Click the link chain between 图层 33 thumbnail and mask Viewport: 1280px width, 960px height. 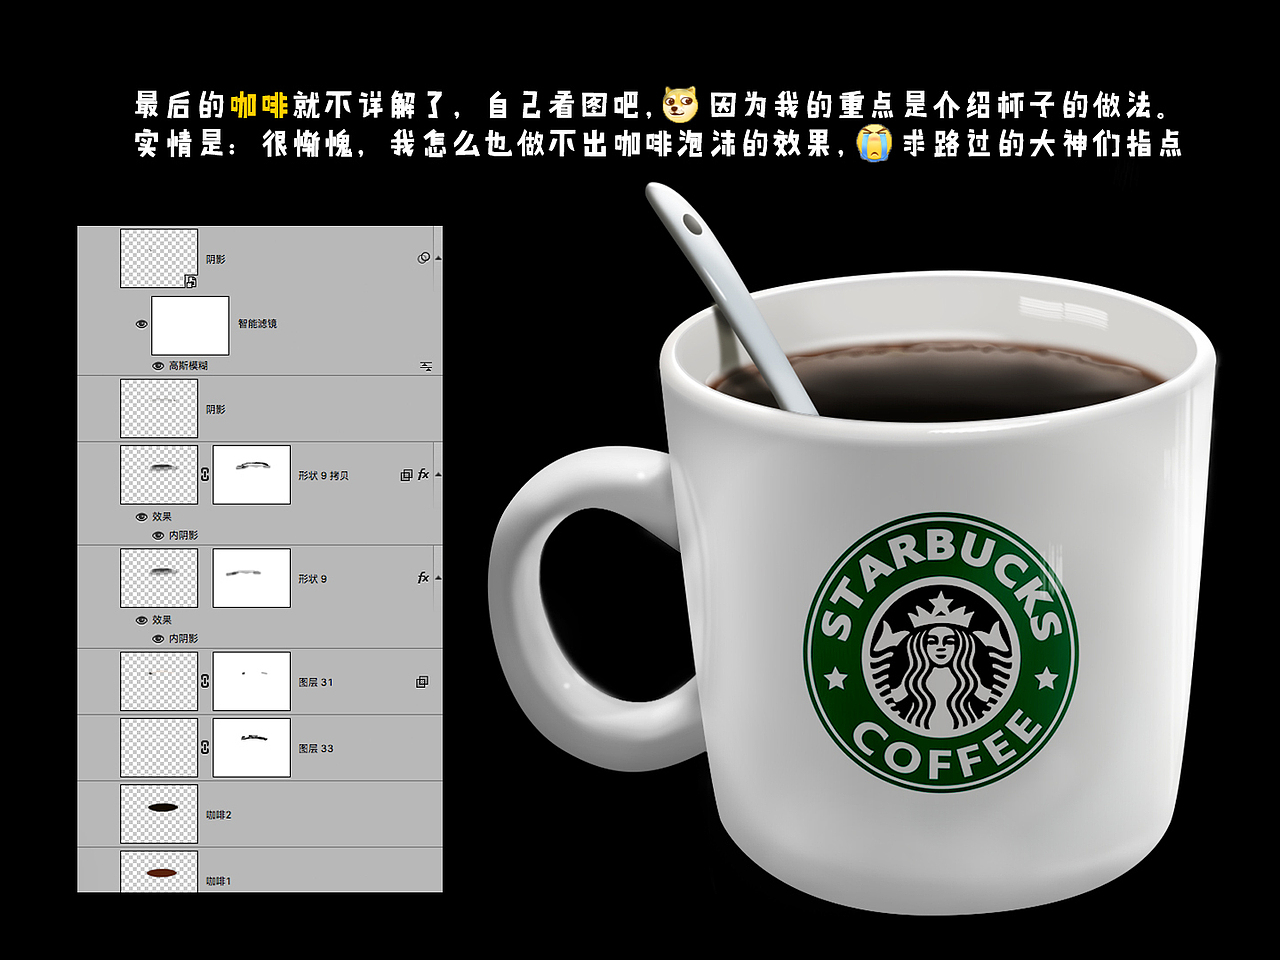[x=204, y=748]
